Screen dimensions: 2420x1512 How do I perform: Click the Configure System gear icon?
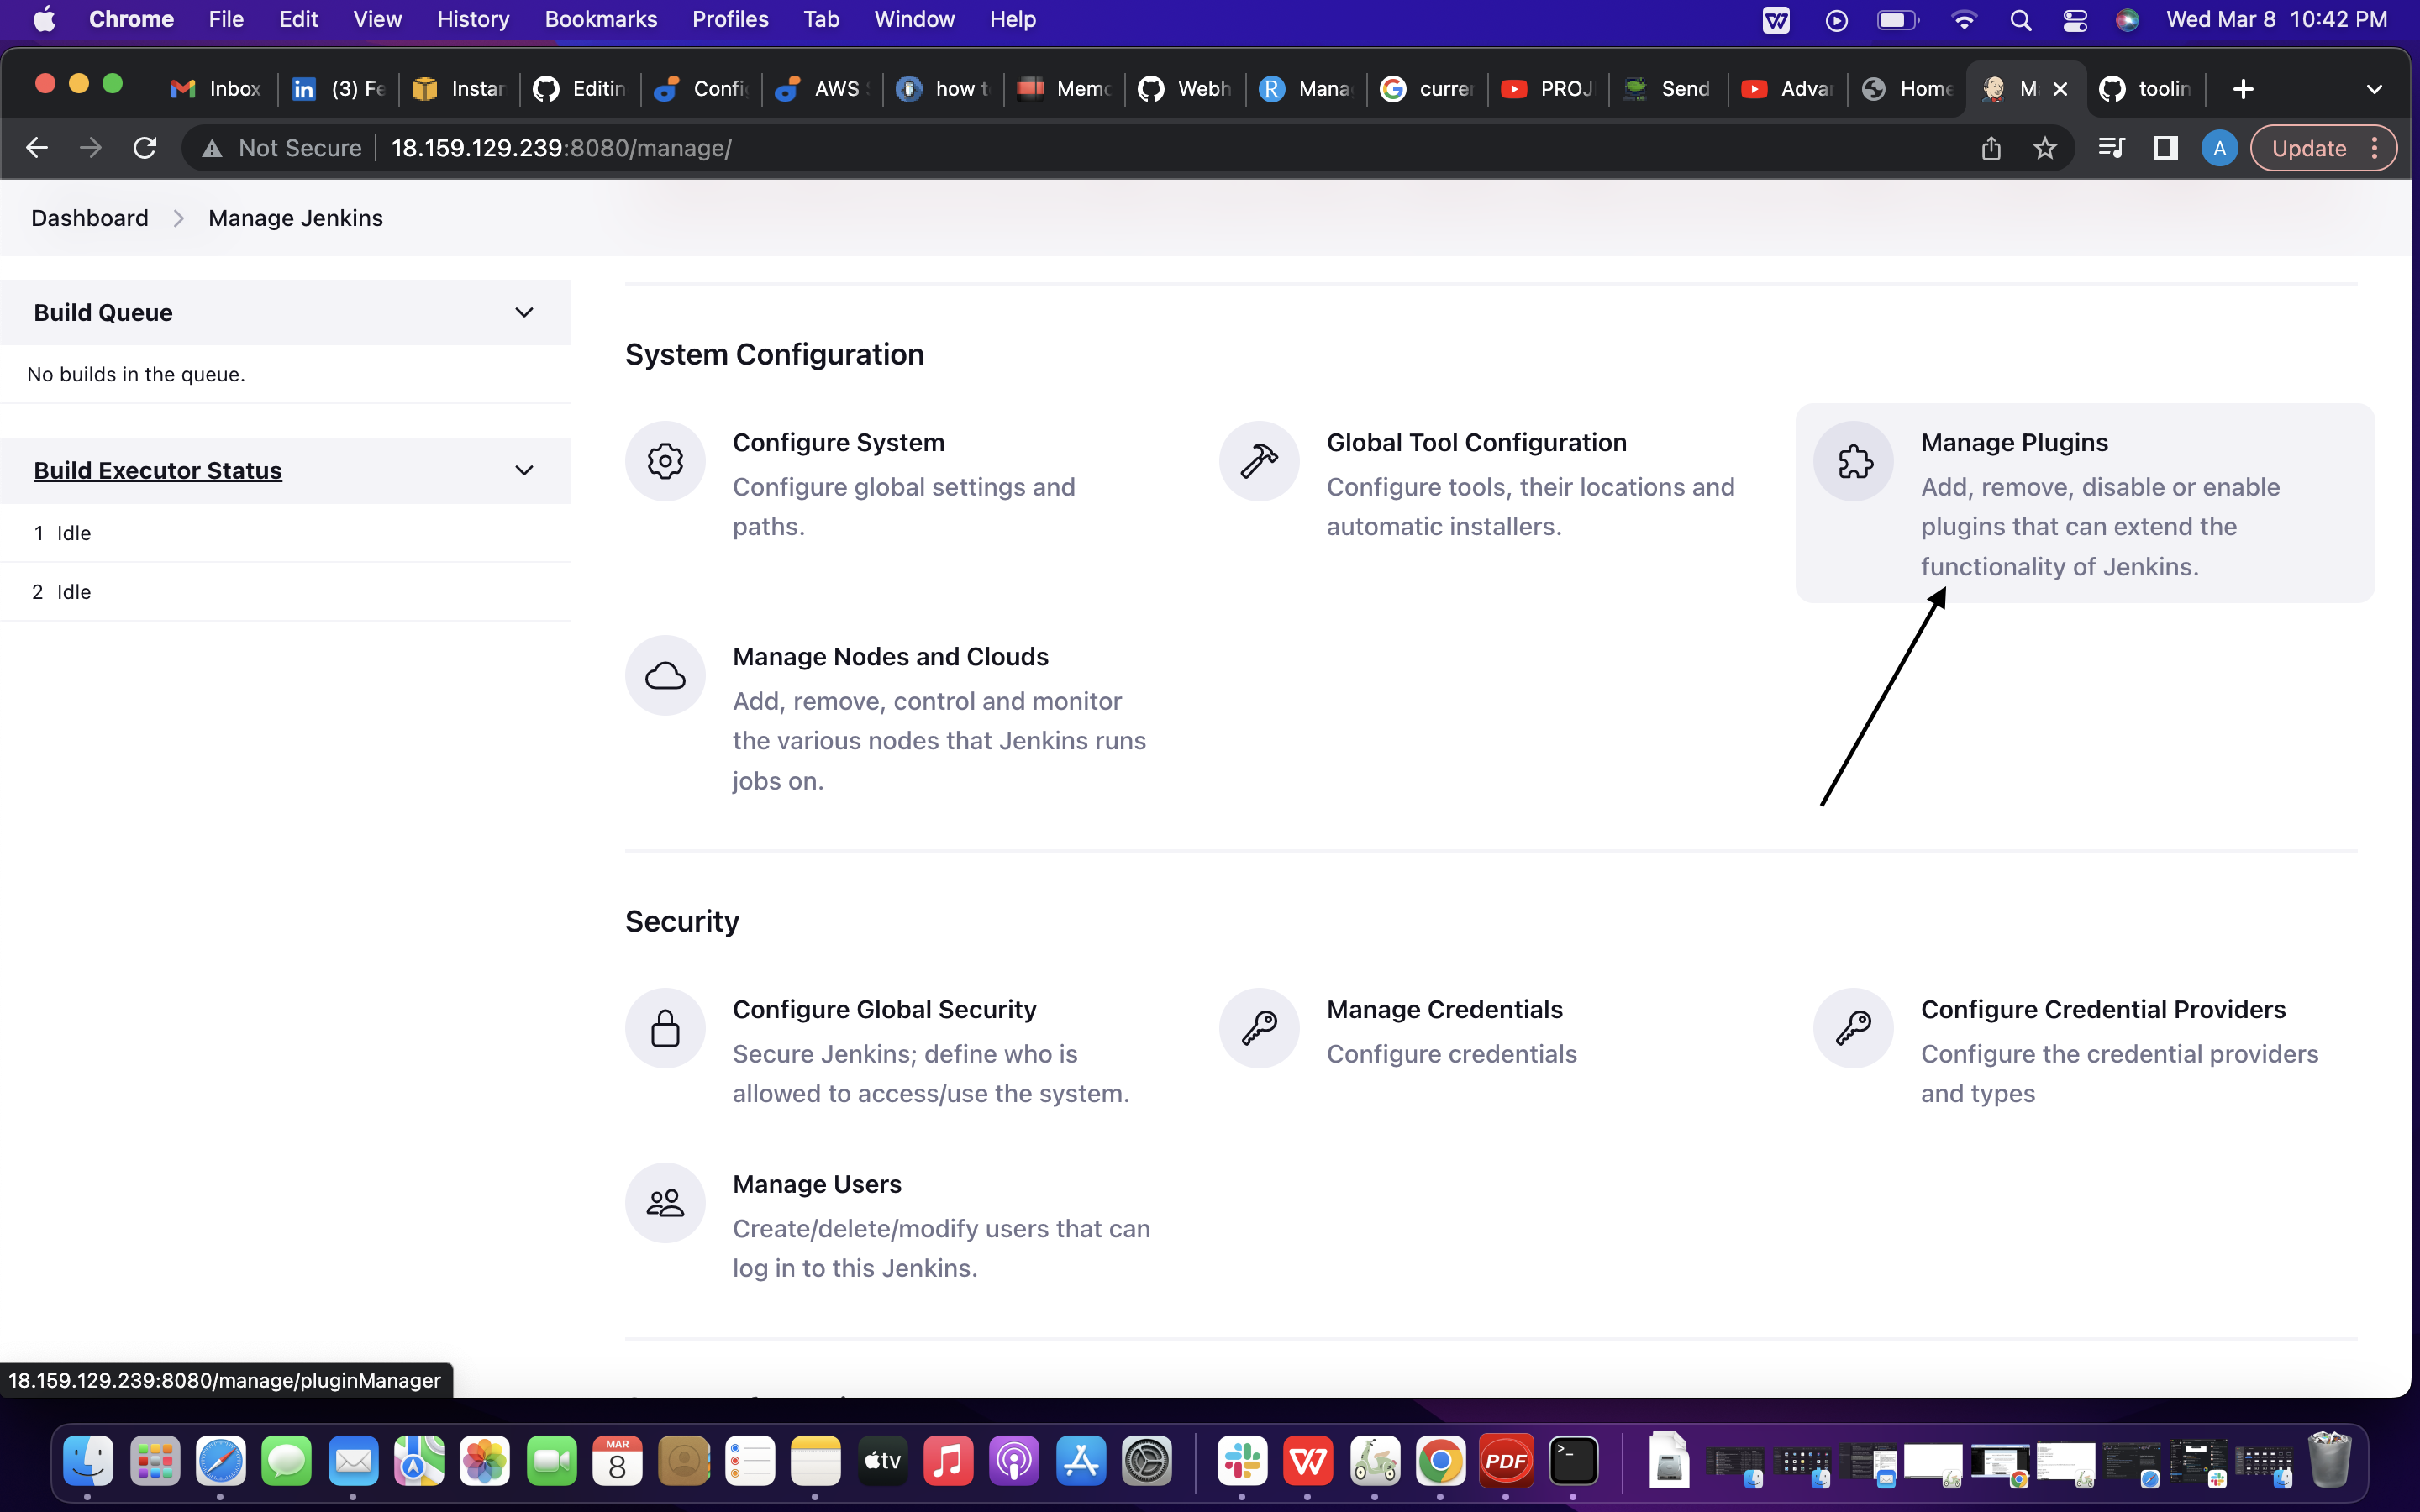(665, 461)
